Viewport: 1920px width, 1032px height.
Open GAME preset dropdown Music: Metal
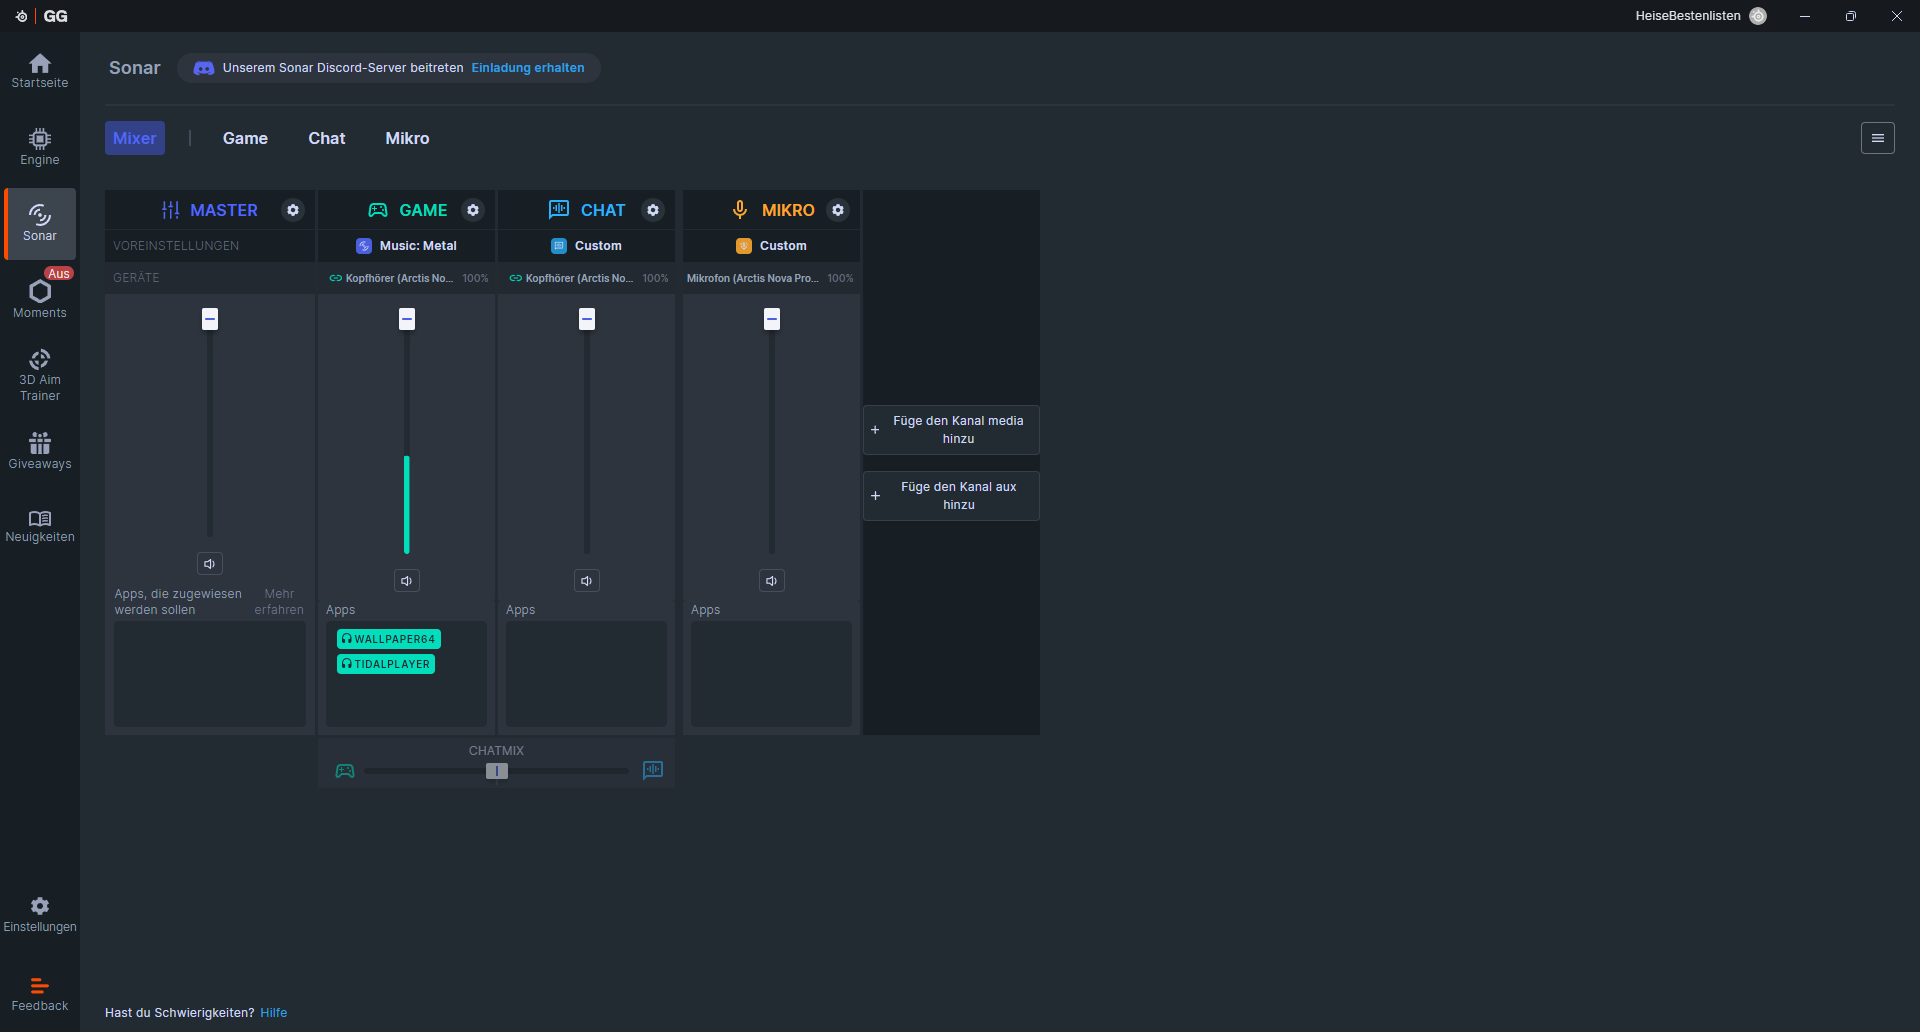(407, 246)
